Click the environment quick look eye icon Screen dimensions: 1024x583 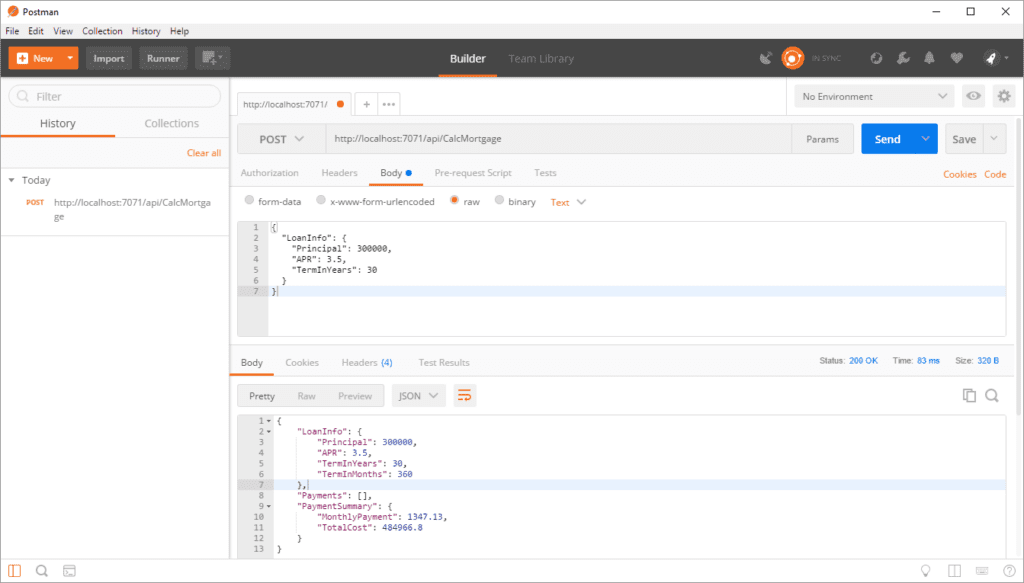click(972, 96)
